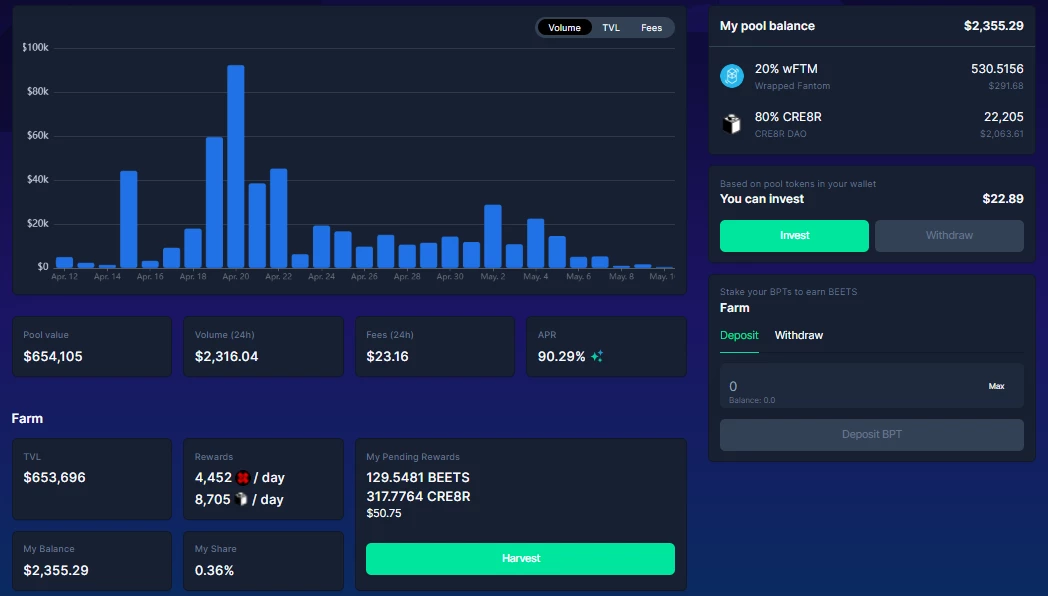1048x596 pixels.
Task: Harvest pending BEETS and CRE8R rewards
Action: point(520,559)
